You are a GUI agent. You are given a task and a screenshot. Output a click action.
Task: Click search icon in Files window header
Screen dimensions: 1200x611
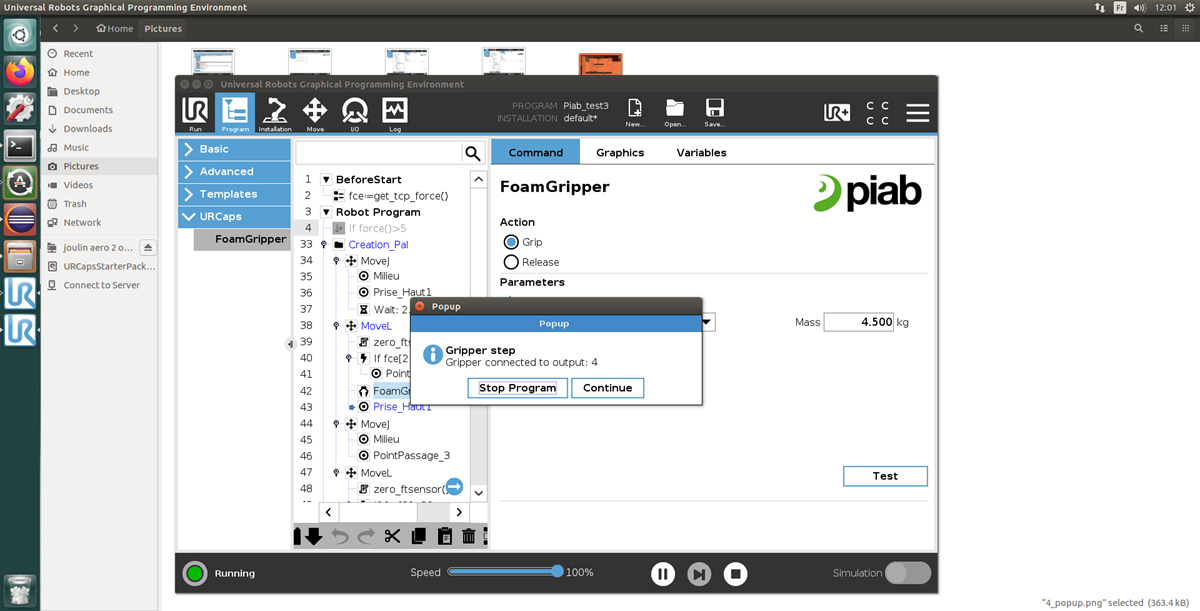(x=1138, y=29)
